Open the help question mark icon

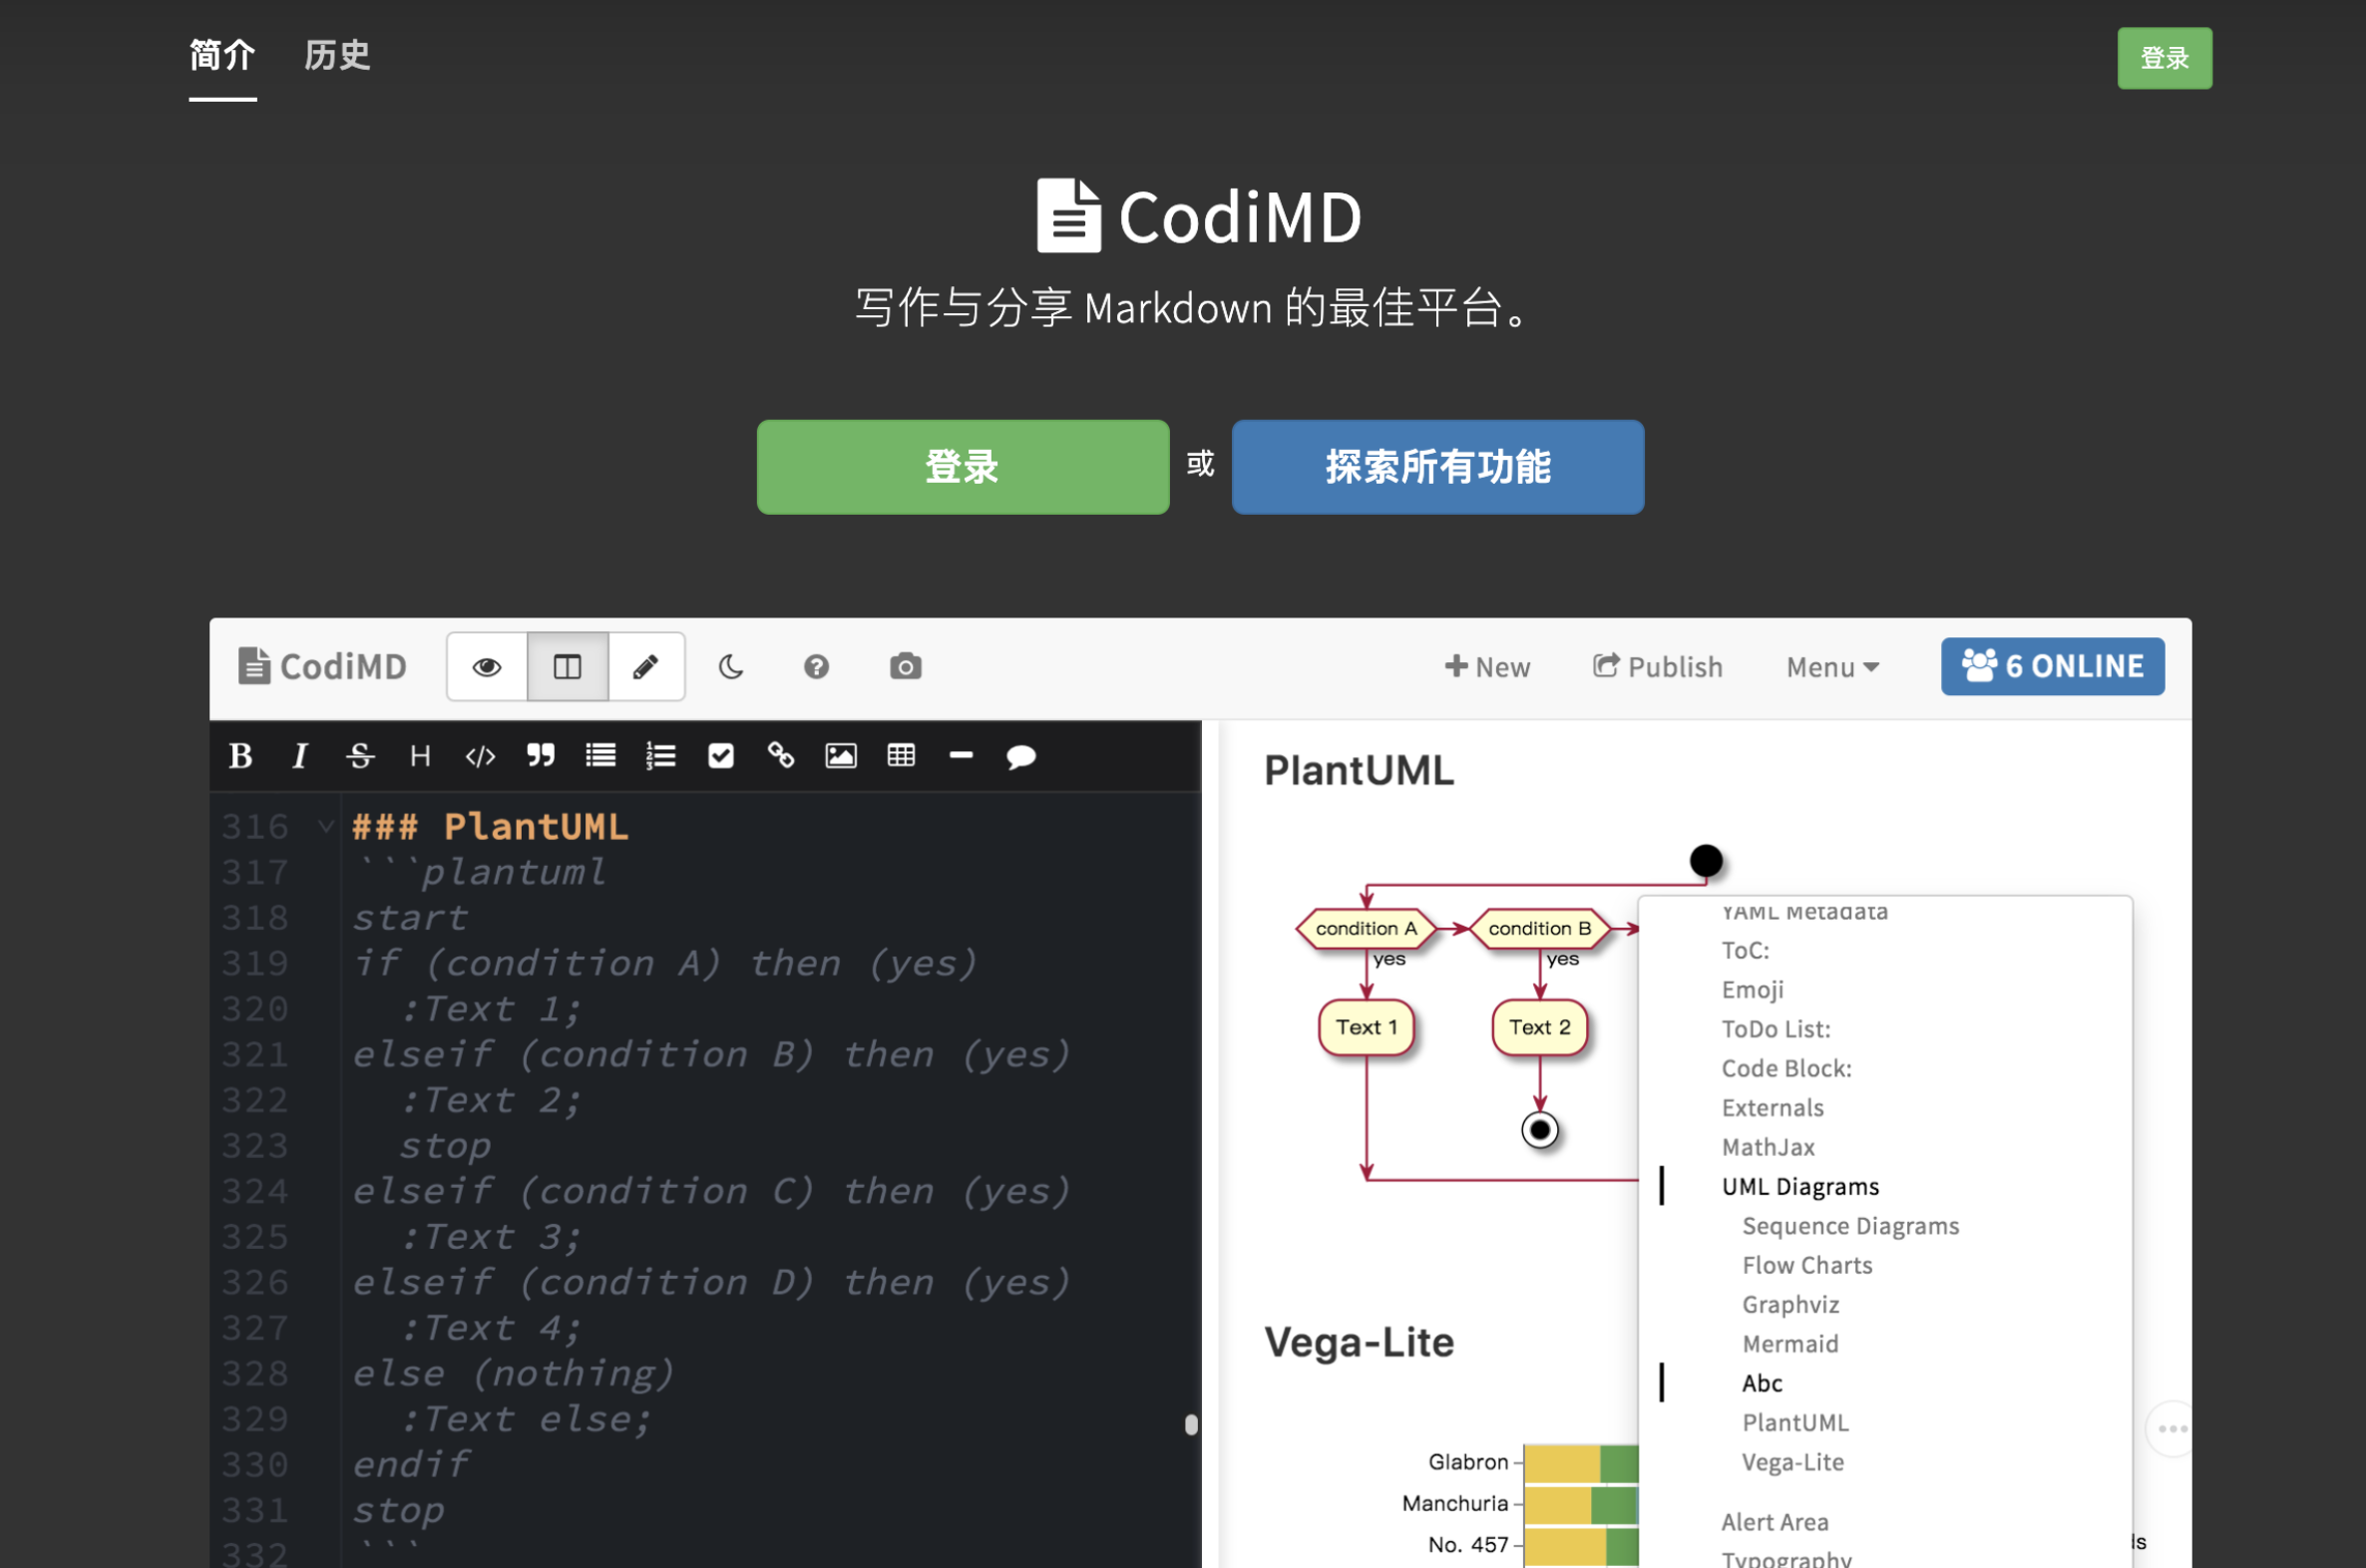pos(816,667)
